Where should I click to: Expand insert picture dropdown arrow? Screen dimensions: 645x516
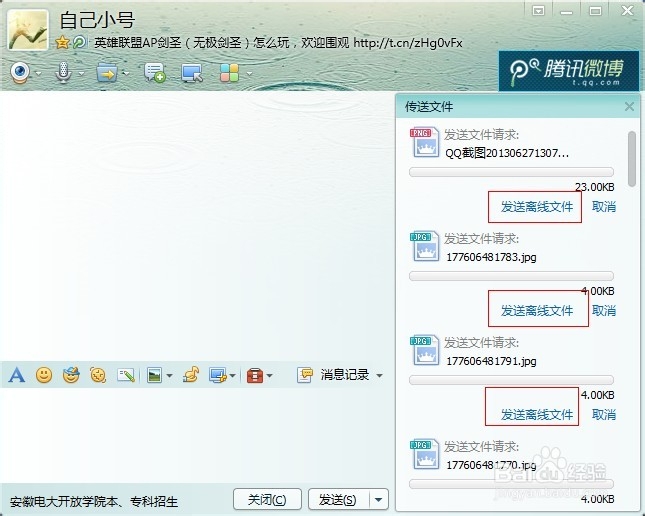169,375
